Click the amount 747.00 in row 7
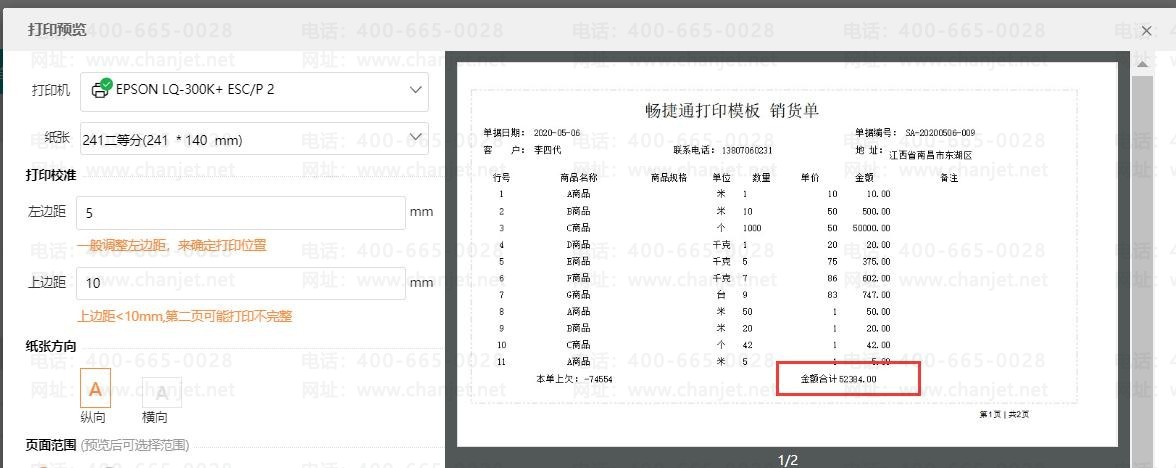 tap(875, 295)
